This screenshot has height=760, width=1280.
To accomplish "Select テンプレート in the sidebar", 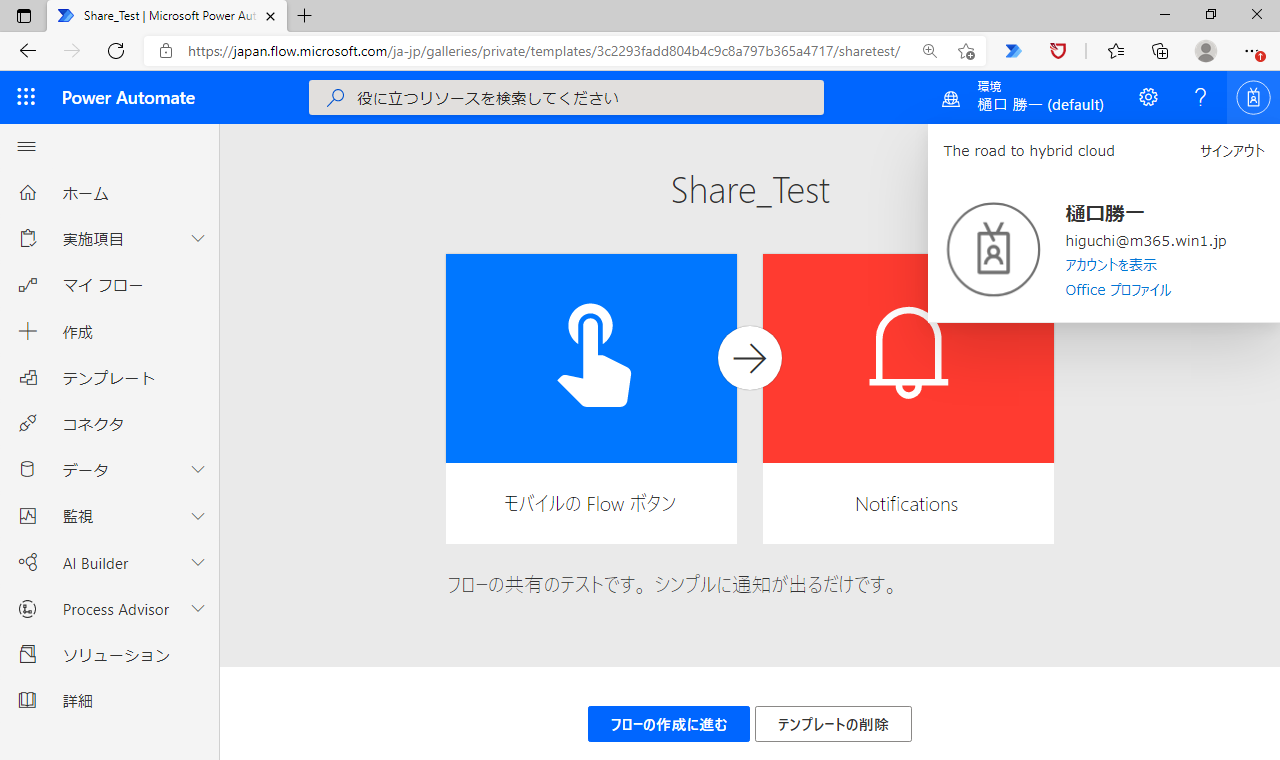I will click(x=109, y=378).
